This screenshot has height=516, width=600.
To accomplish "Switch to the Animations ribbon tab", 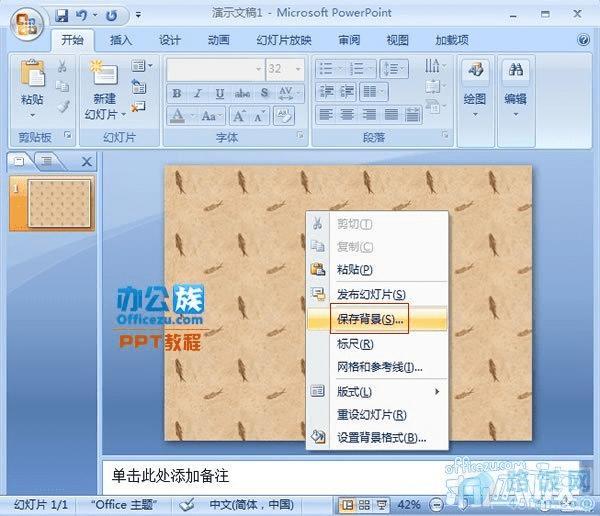I will (x=218, y=40).
